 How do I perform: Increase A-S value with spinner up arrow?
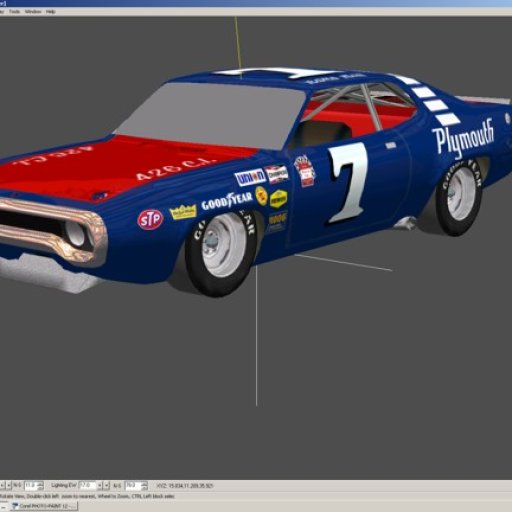click(144, 483)
